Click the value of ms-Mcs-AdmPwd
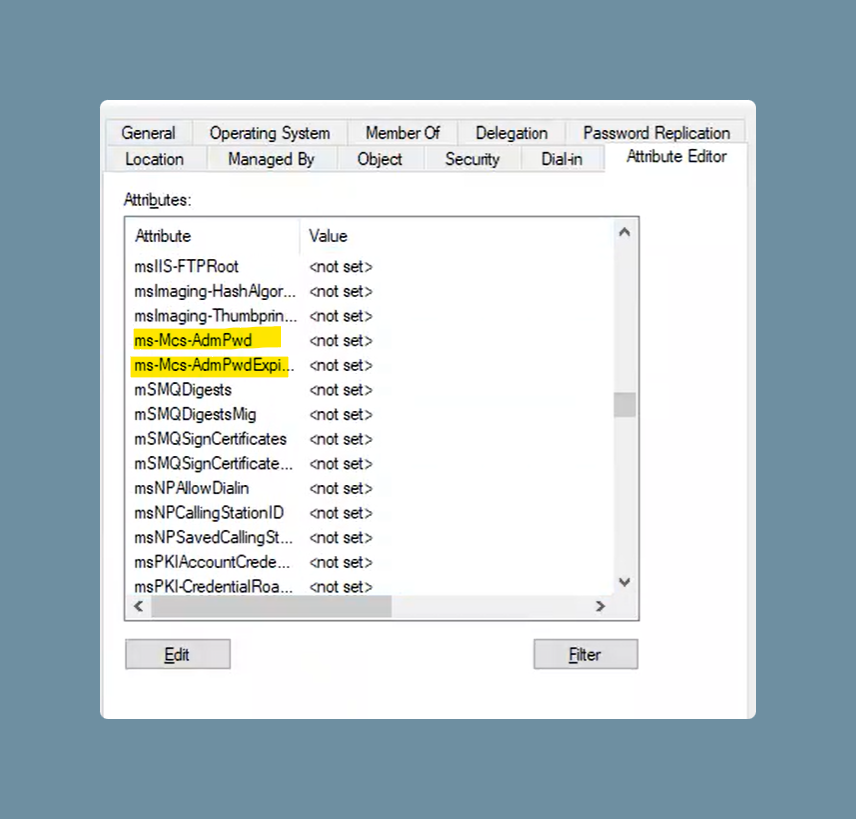 341,340
